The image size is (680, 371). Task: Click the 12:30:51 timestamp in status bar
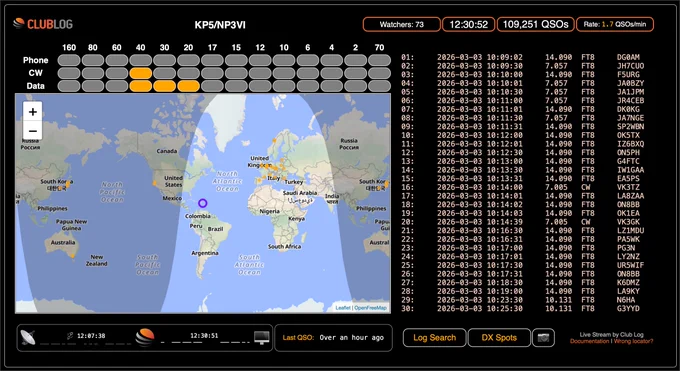204,335
